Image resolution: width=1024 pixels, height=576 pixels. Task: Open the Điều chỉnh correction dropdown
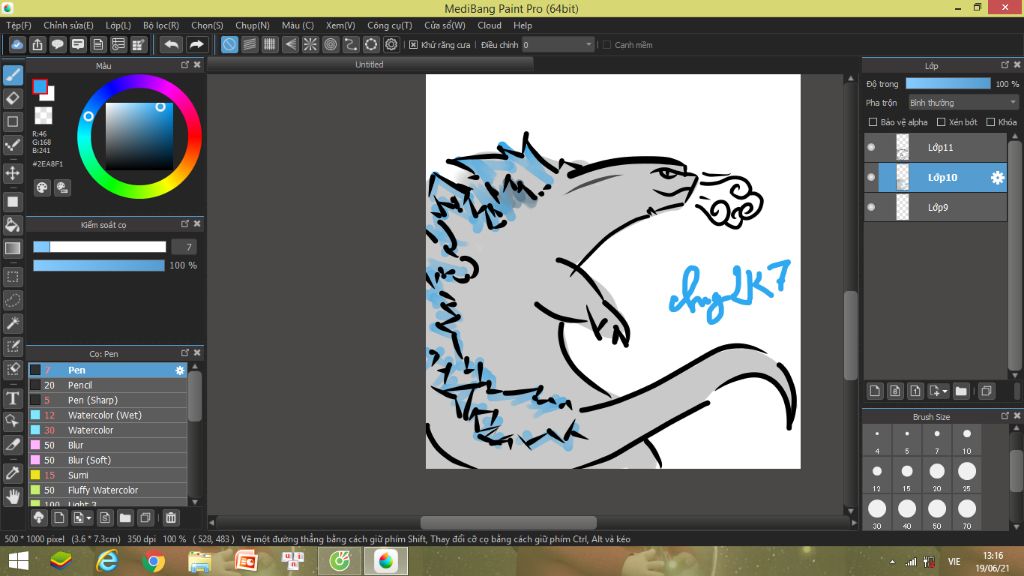[558, 45]
